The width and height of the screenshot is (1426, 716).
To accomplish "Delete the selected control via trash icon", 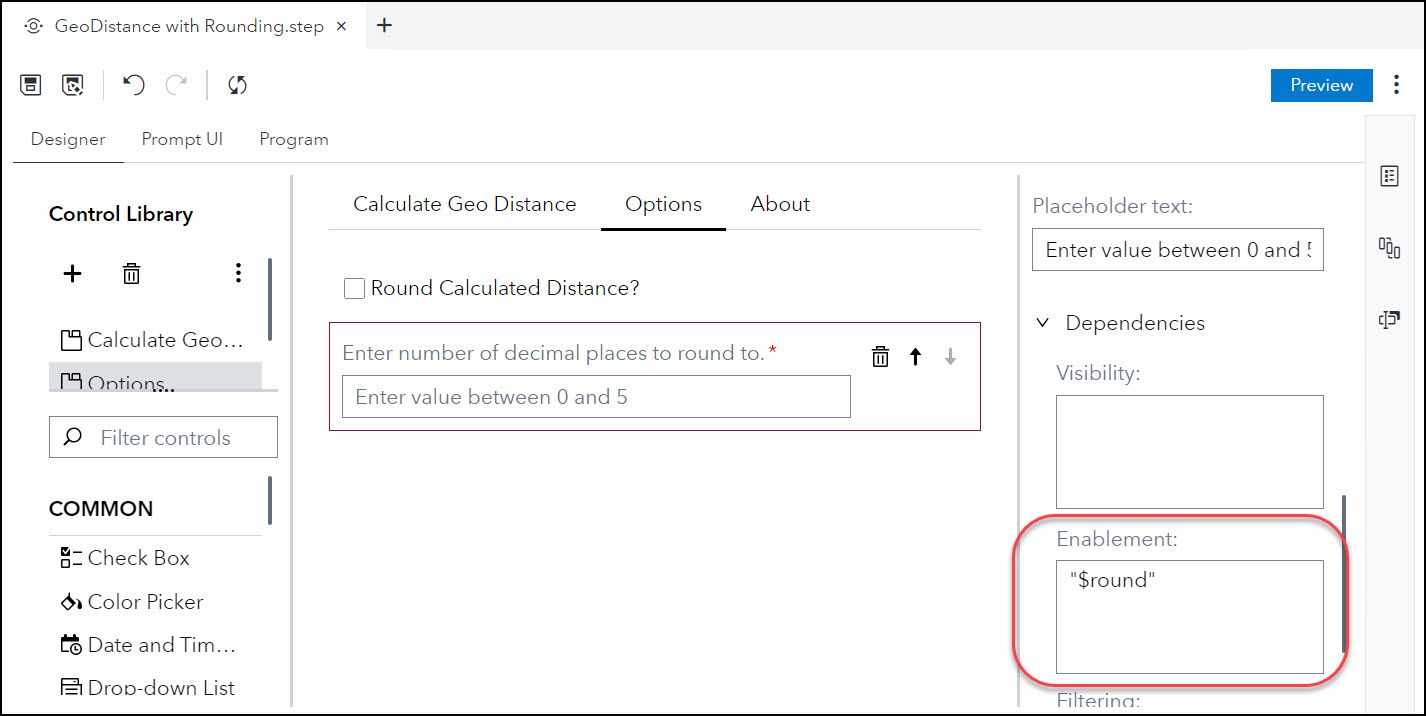I will tap(131, 273).
